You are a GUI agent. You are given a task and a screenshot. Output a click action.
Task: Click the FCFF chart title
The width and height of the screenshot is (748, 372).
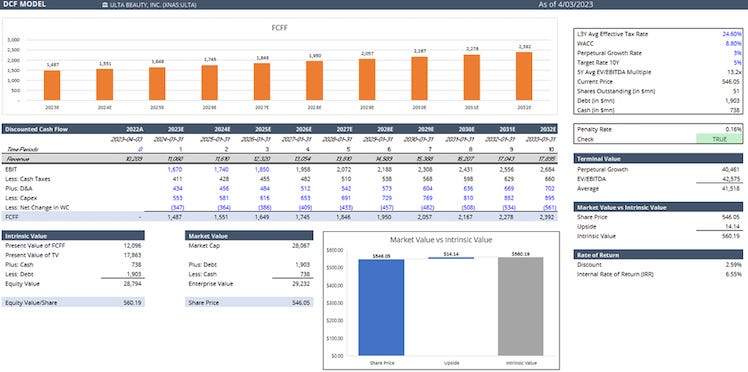click(x=279, y=28)
